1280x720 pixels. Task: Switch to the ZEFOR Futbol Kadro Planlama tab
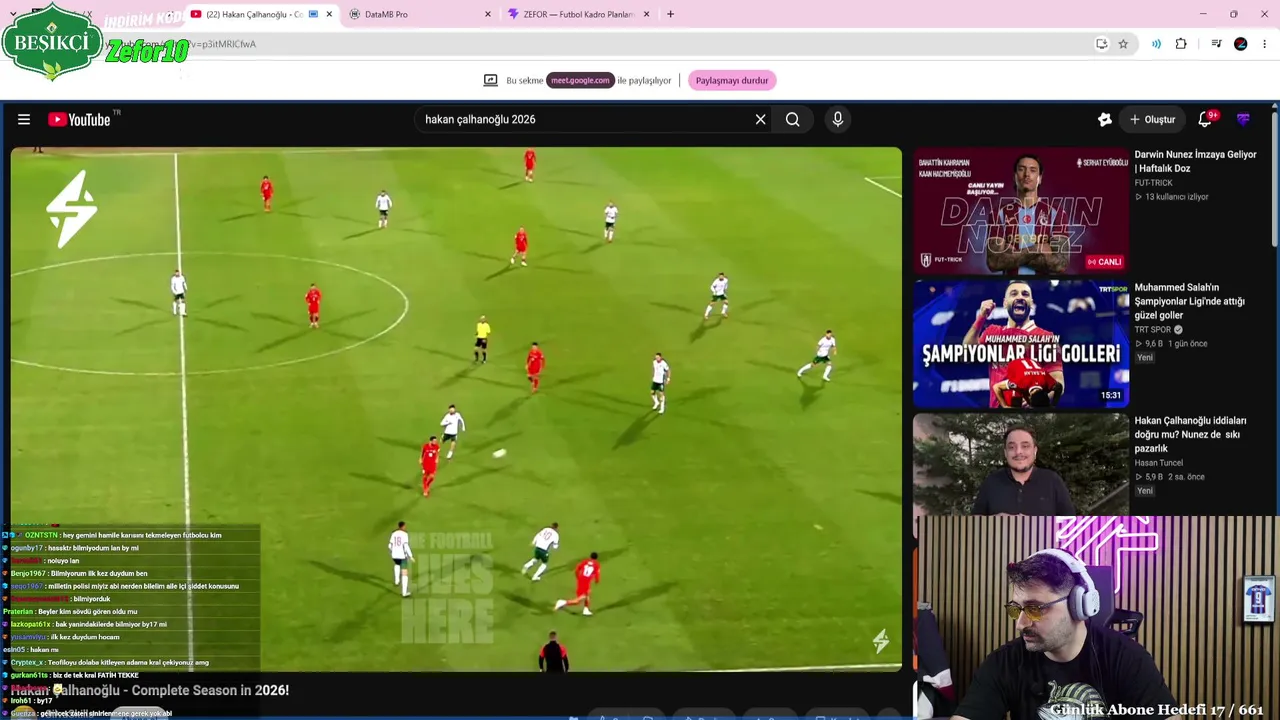click(x=578, y=14)
